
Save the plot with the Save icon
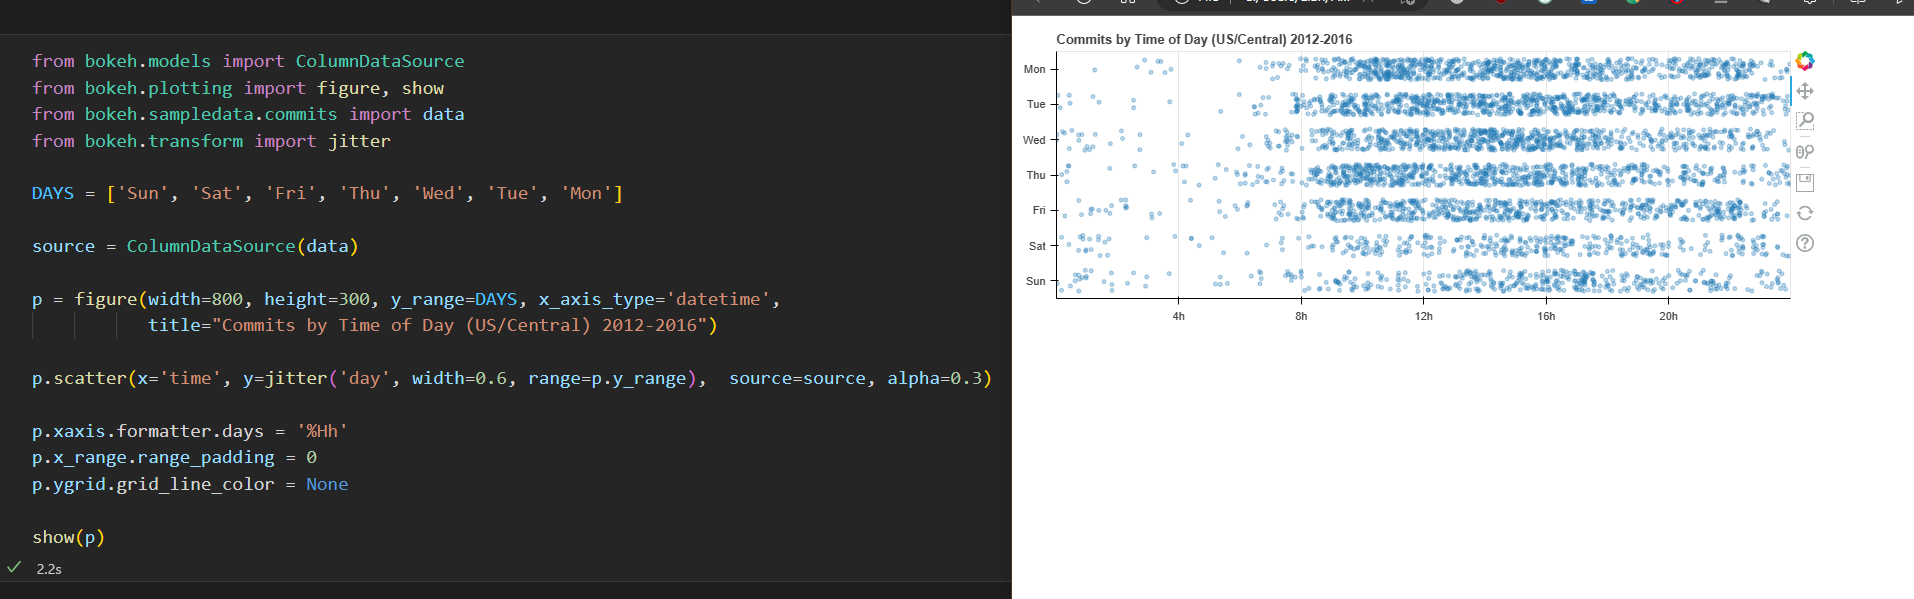[1804, 182]
